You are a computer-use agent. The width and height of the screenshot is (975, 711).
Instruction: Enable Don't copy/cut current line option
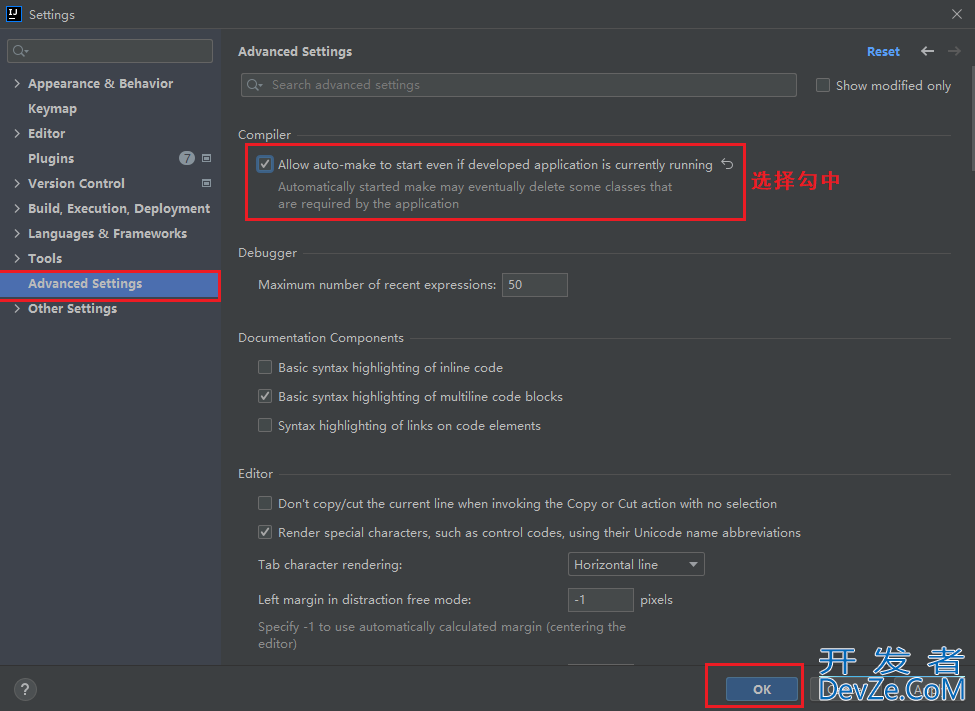[x=265, y=503]
